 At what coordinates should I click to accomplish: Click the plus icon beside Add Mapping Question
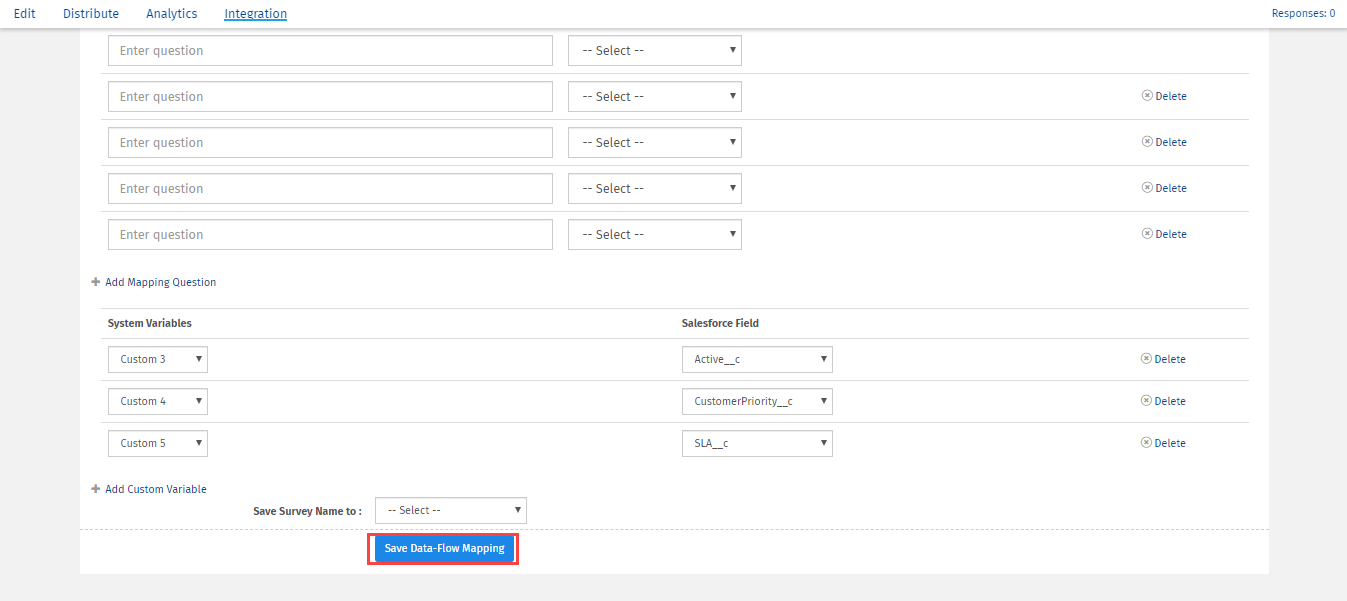point(96,282)
